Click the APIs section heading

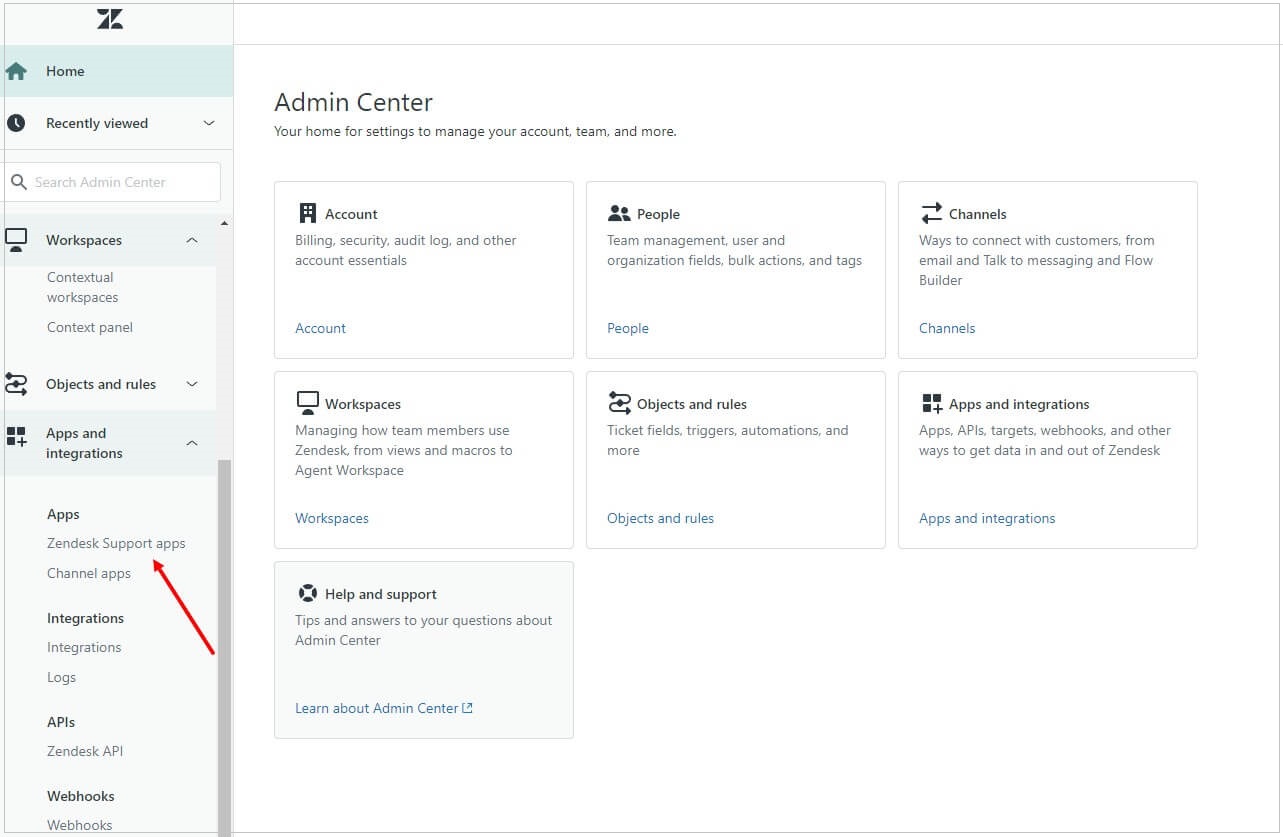[61, 722]
